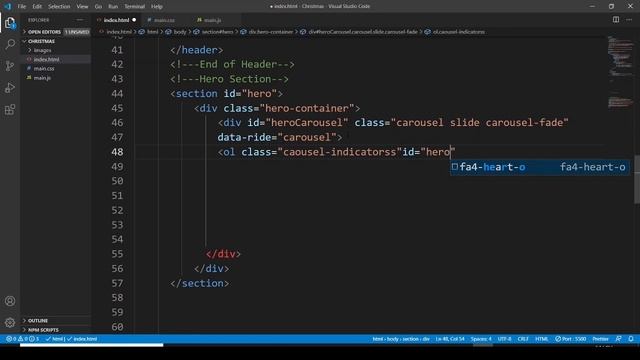Expand the NPM Scripts section
The height and width of the screenshot is (360, 640).
(43, 330)
